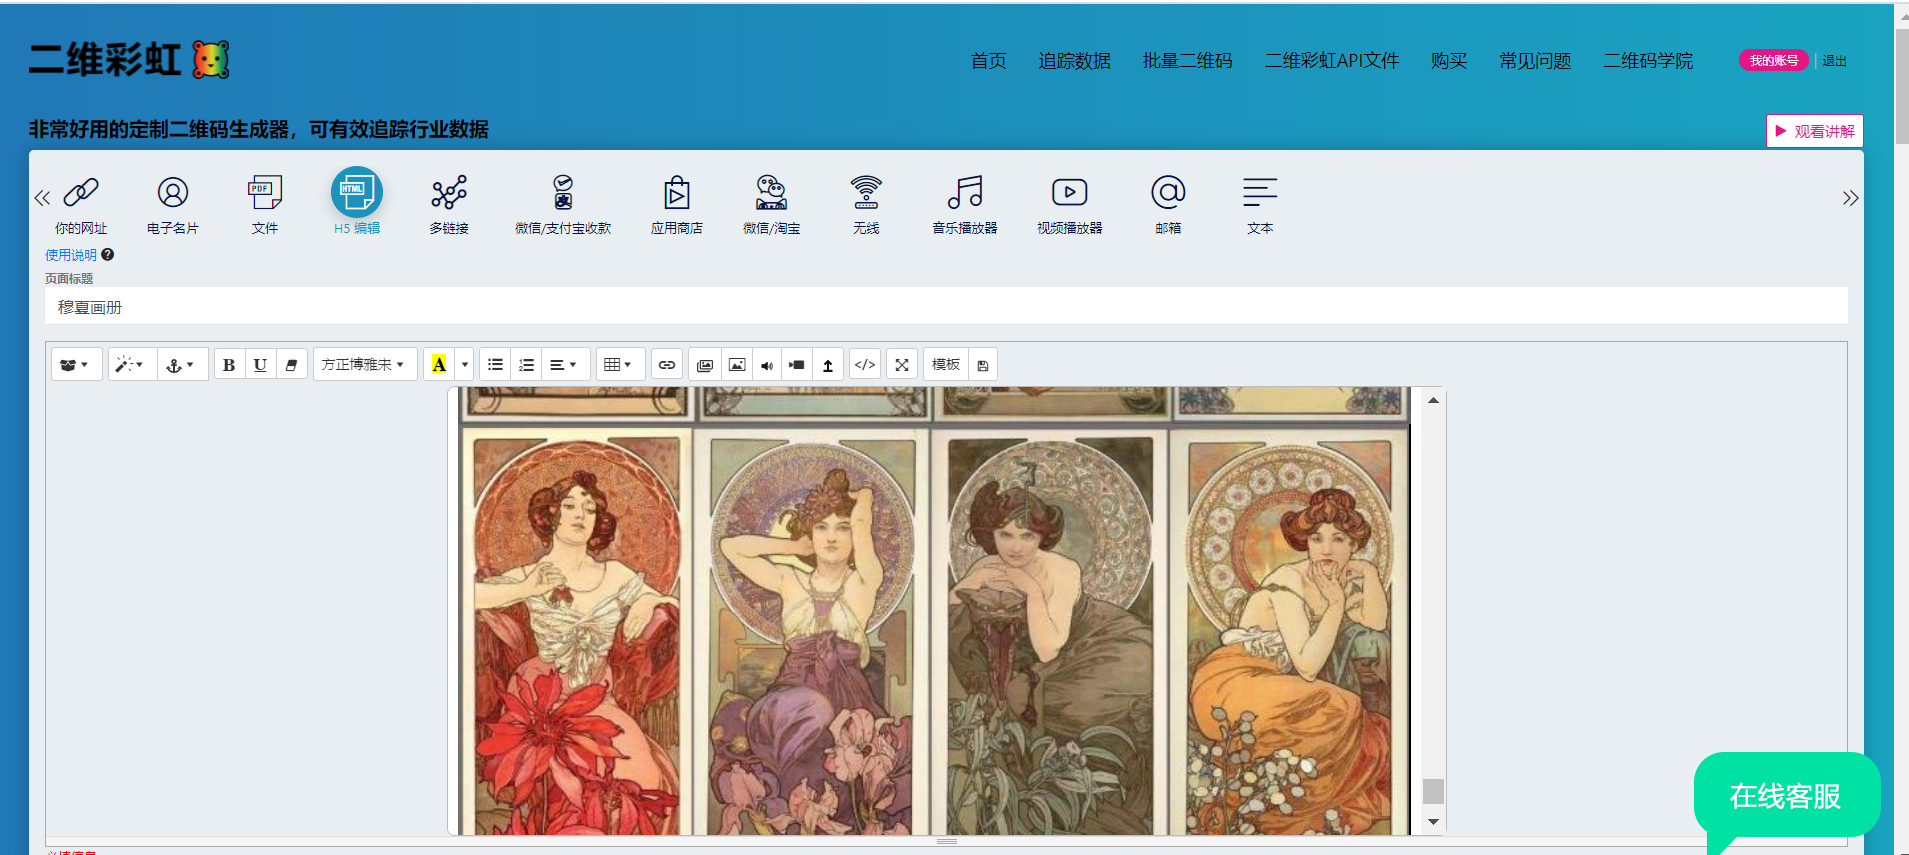Open the 购买 purchase menu
This screenshot has height=855, width=1909.
(1449, 61)
